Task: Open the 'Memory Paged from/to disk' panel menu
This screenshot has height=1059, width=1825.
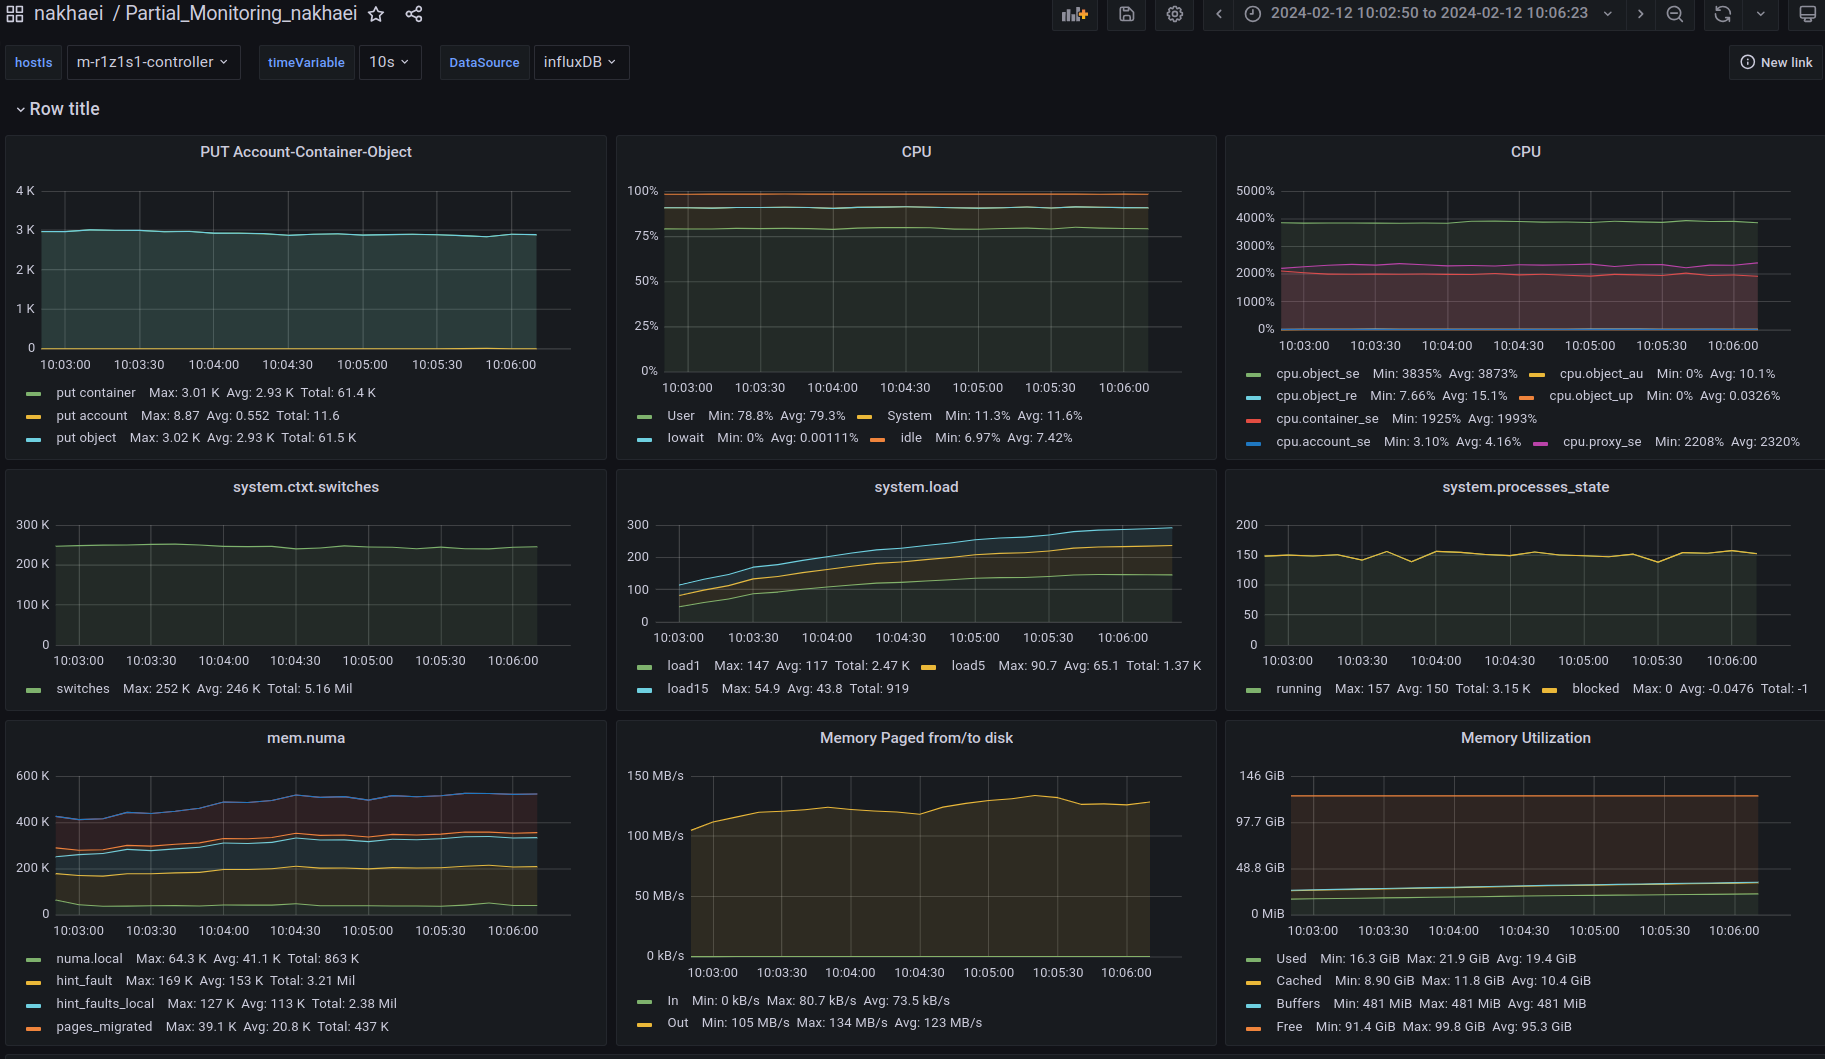Action: (x=916, y=738)
